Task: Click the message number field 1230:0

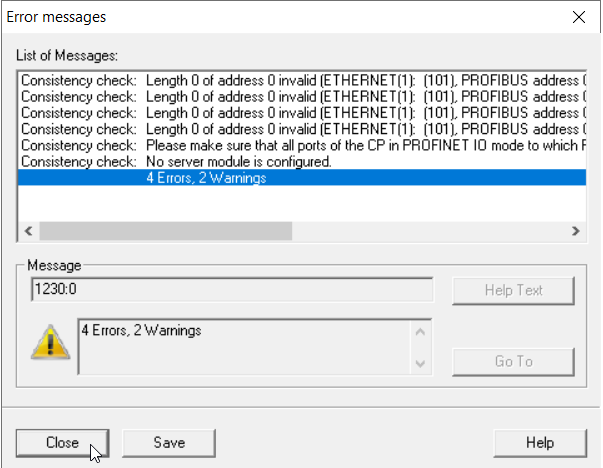Action: coord(233,290)
